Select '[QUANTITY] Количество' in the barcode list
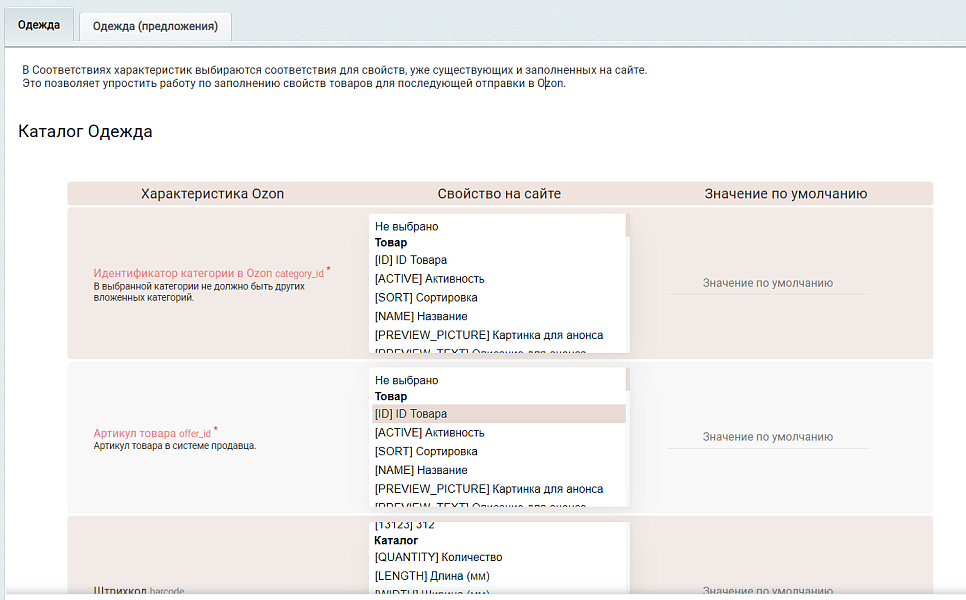The width and height of the screenshot is (966, 600). click(x=438, y=557)
